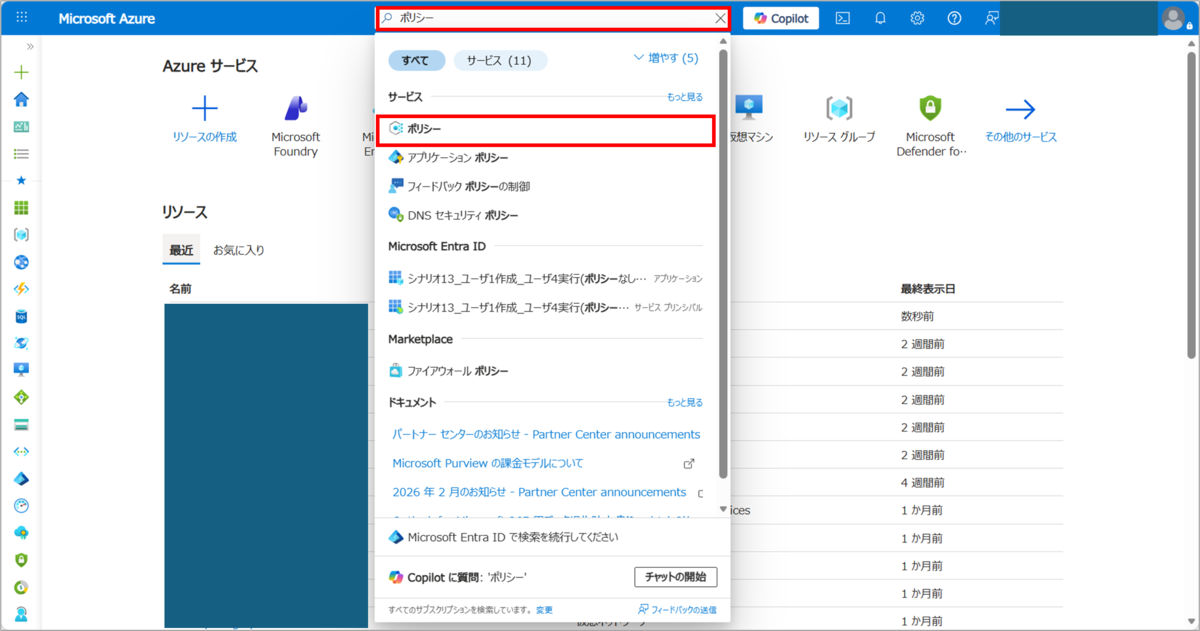Open Entra ID result tagged アプリケーション

point(545,278)
